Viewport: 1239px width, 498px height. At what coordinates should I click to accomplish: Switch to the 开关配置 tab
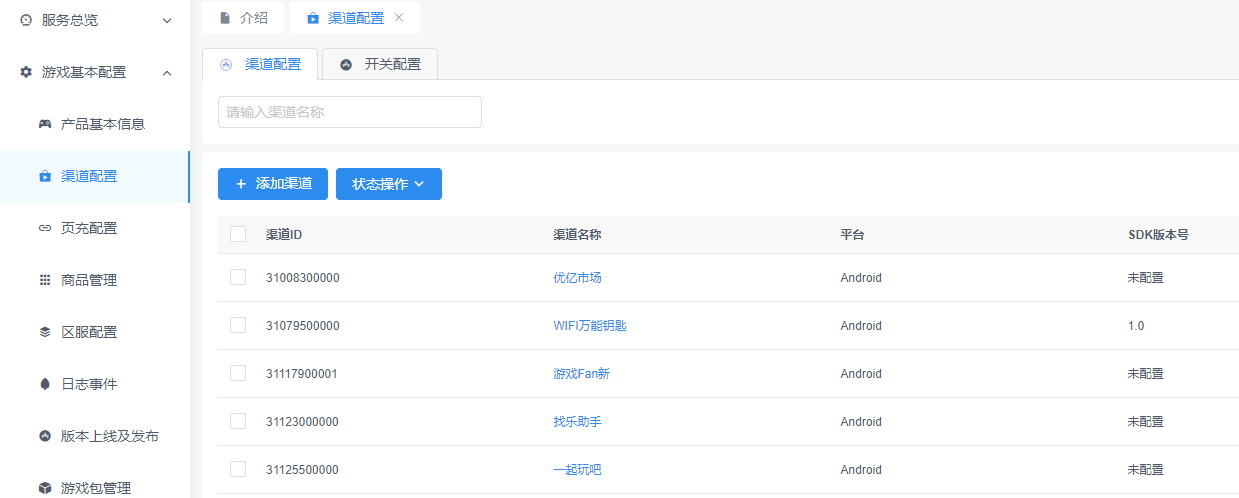(x=380, y=64)
